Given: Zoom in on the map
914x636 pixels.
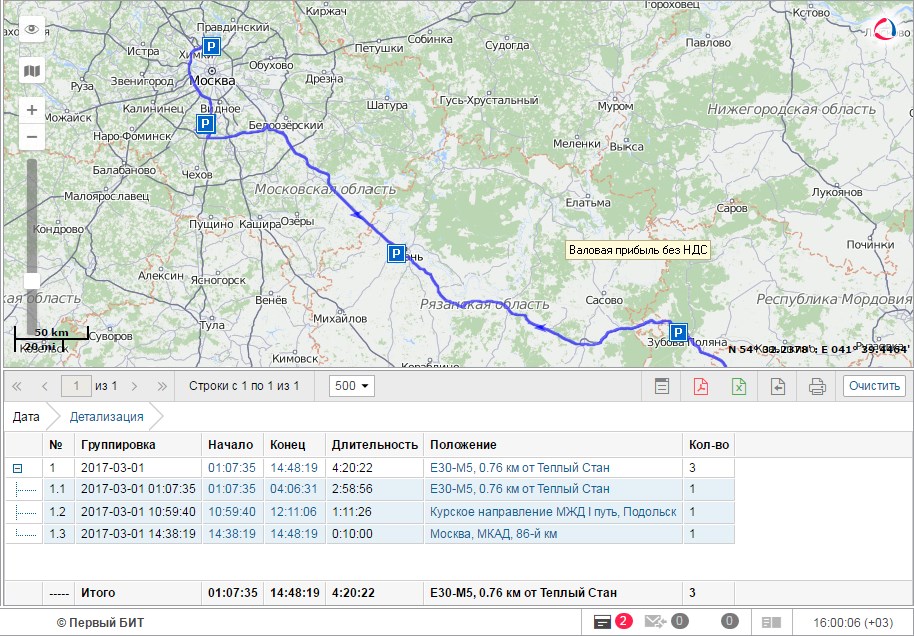Looking at the screenshot, I should 32,110.
